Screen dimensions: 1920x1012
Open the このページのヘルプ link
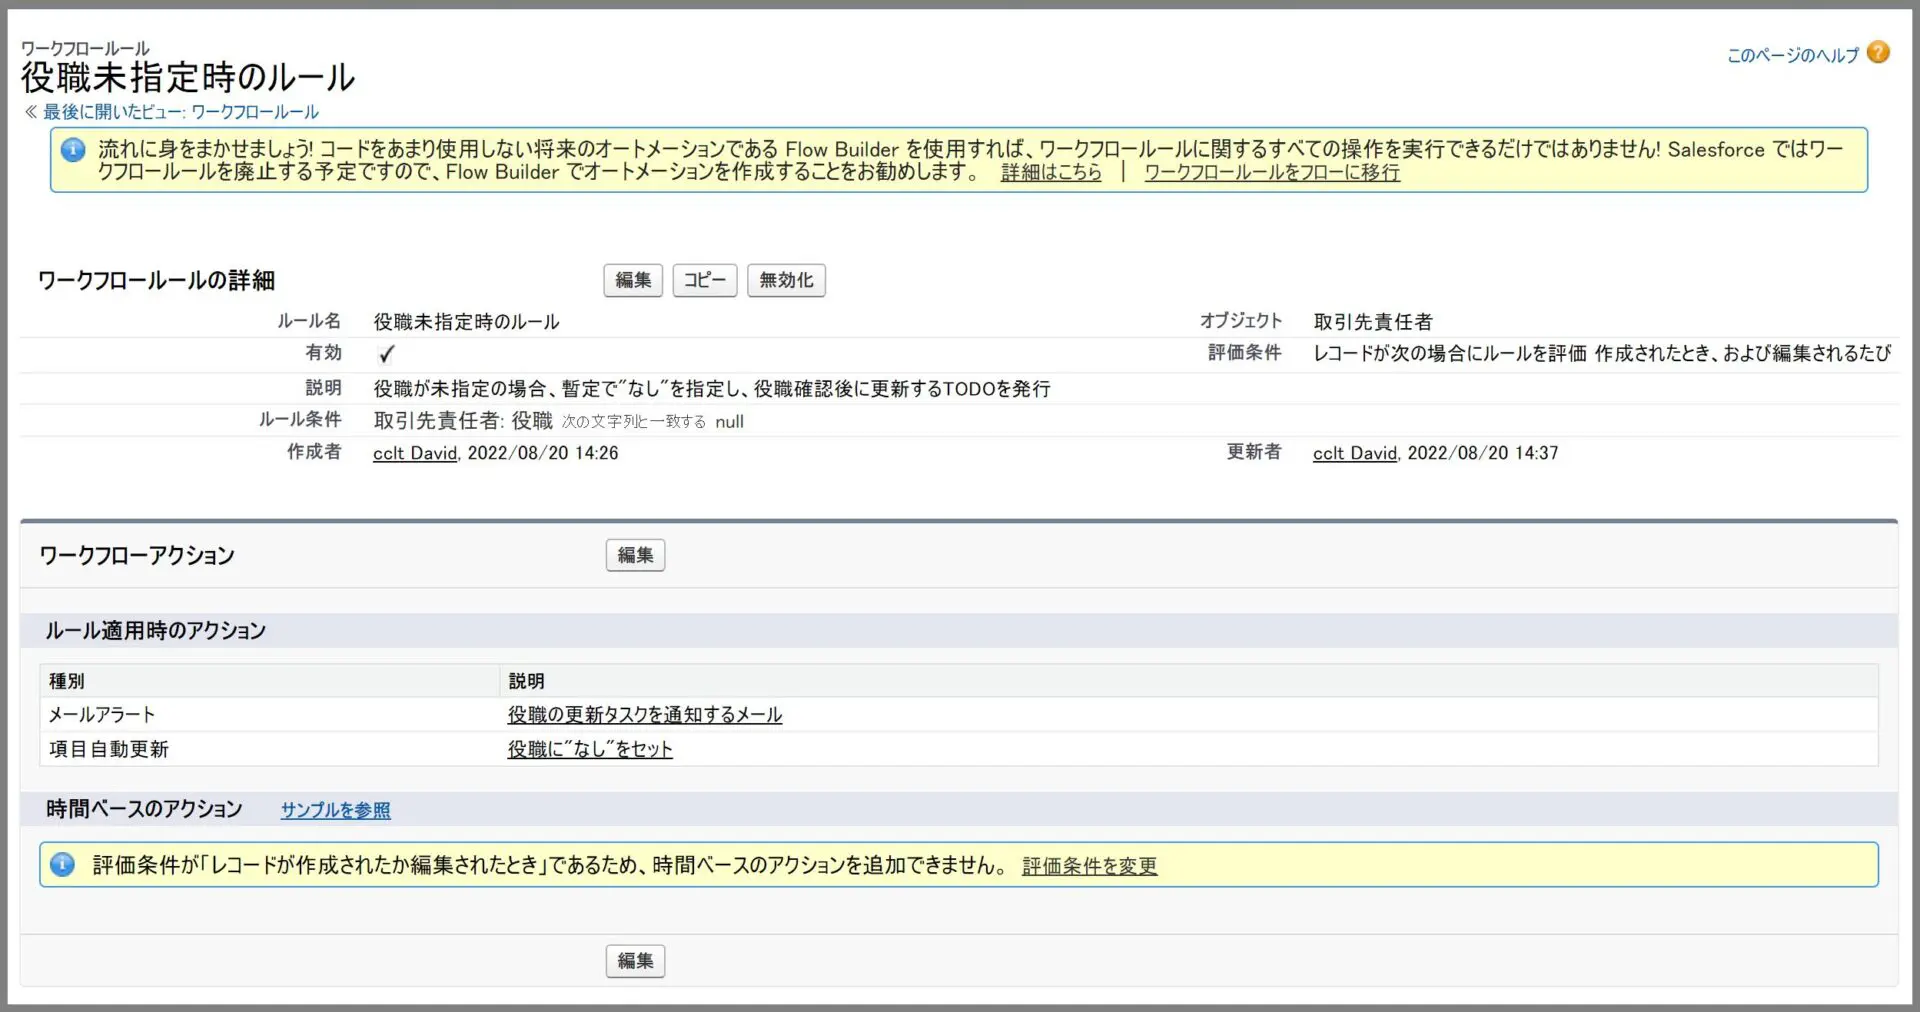[x=1792, y=55]
